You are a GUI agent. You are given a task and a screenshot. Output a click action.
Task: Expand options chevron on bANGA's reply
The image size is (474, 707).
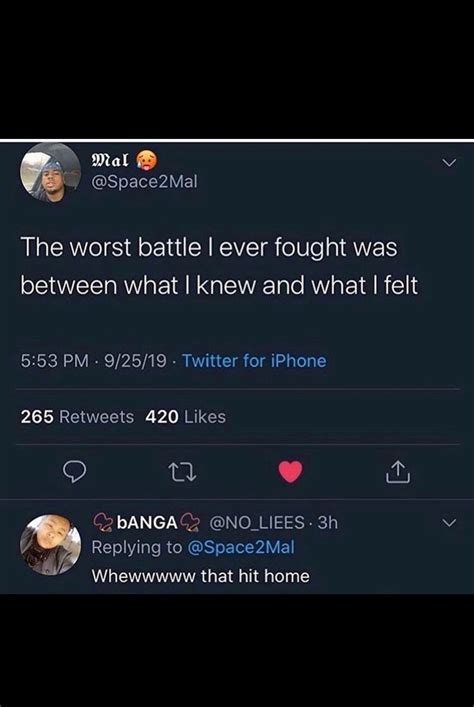(x=449, y=523)
